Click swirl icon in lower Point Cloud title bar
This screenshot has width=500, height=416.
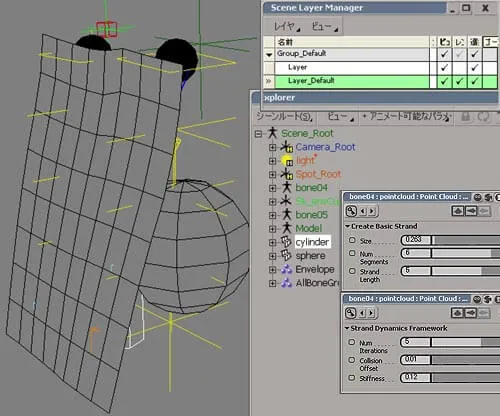pyautogui.click(x=488, y=299)
